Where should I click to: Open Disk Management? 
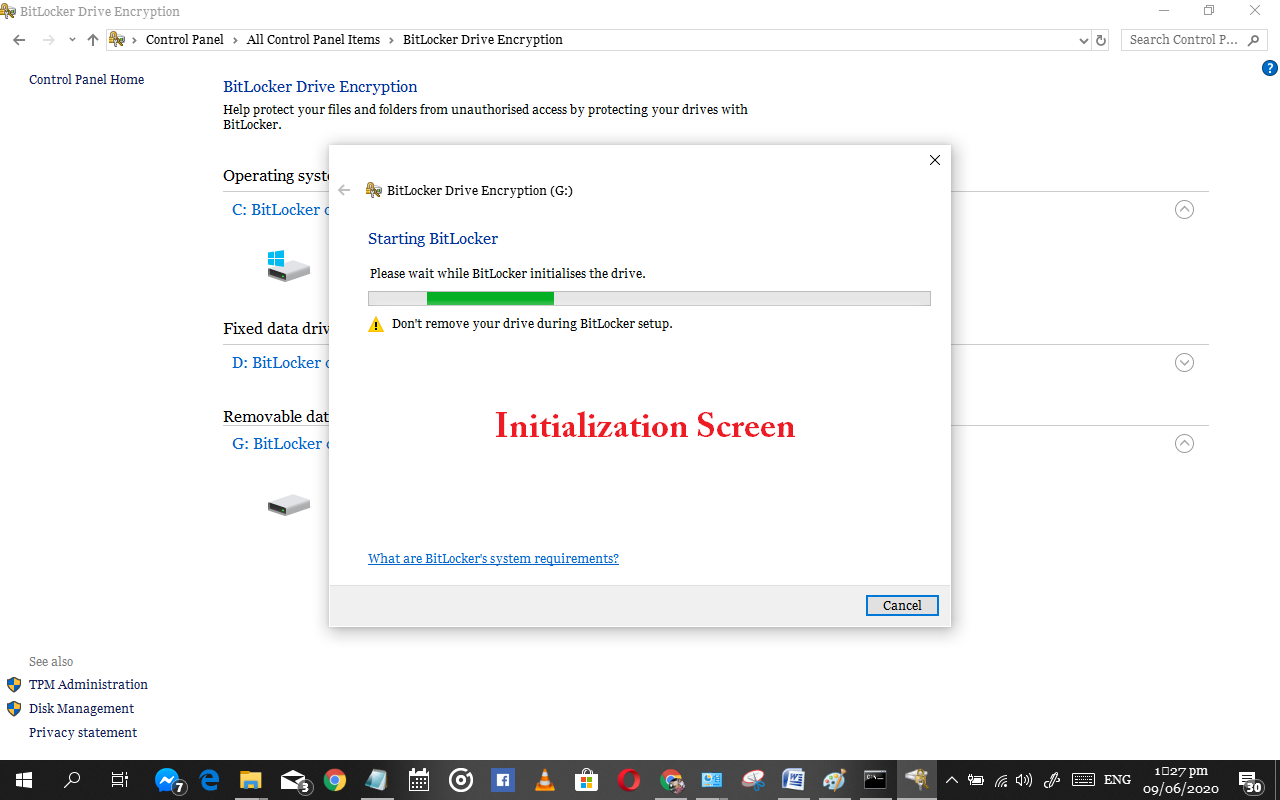point(81,708)
